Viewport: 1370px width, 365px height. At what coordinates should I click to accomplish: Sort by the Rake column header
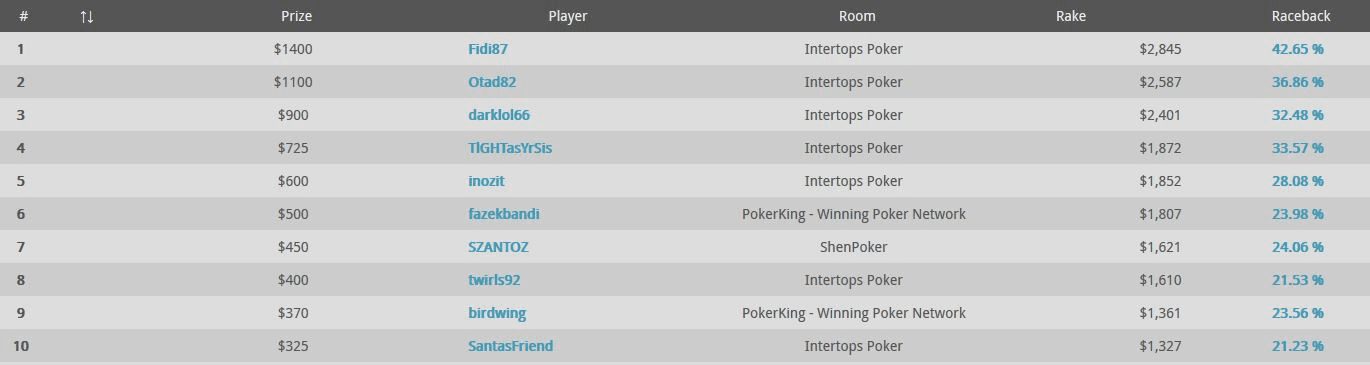tap(1071, 16)
